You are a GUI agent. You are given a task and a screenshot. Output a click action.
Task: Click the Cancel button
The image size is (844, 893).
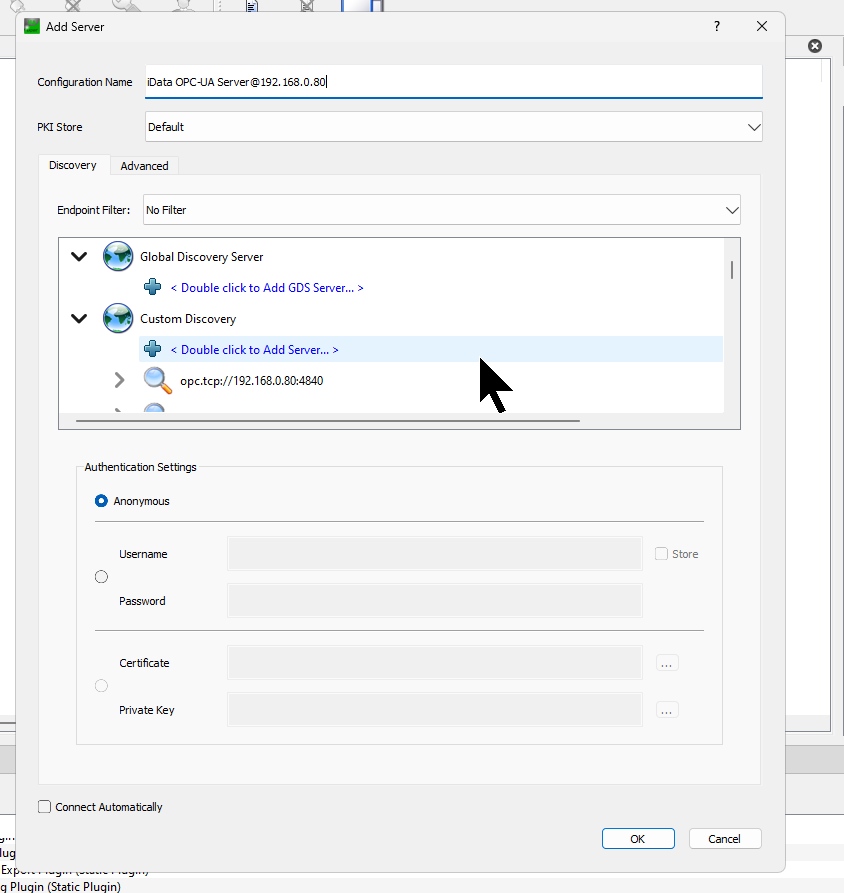click(x=724, y=838)
